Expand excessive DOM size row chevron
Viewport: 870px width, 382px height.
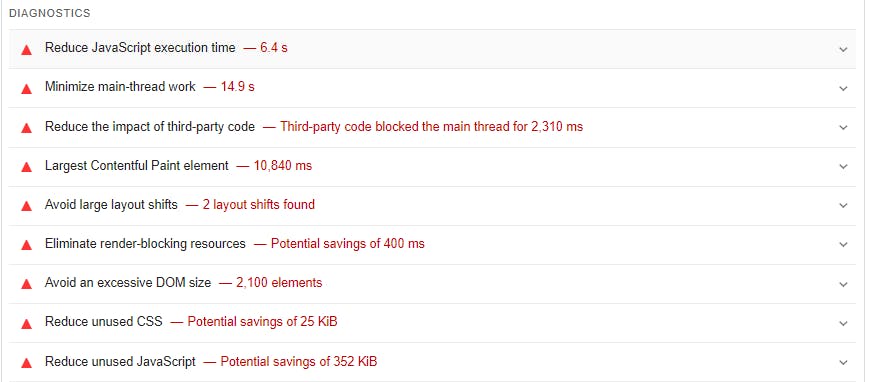coord(843,284)
